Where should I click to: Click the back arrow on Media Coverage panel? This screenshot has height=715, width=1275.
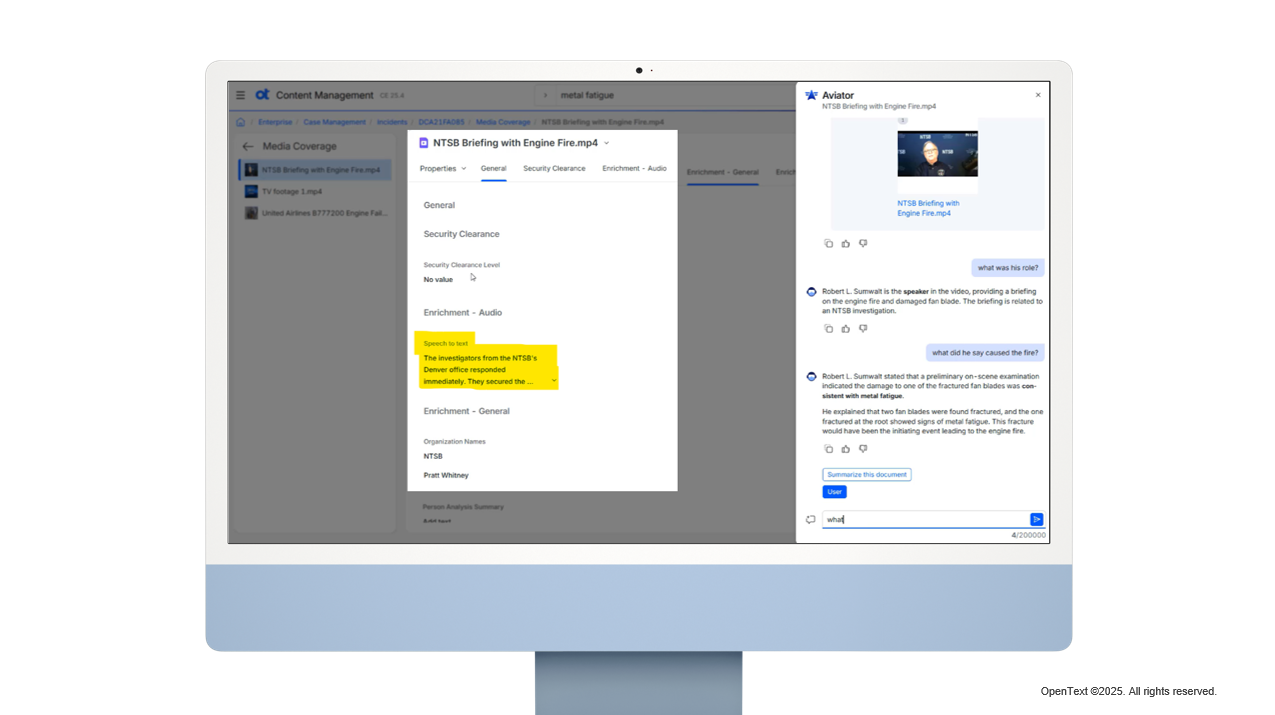click(x=246, y=146)
